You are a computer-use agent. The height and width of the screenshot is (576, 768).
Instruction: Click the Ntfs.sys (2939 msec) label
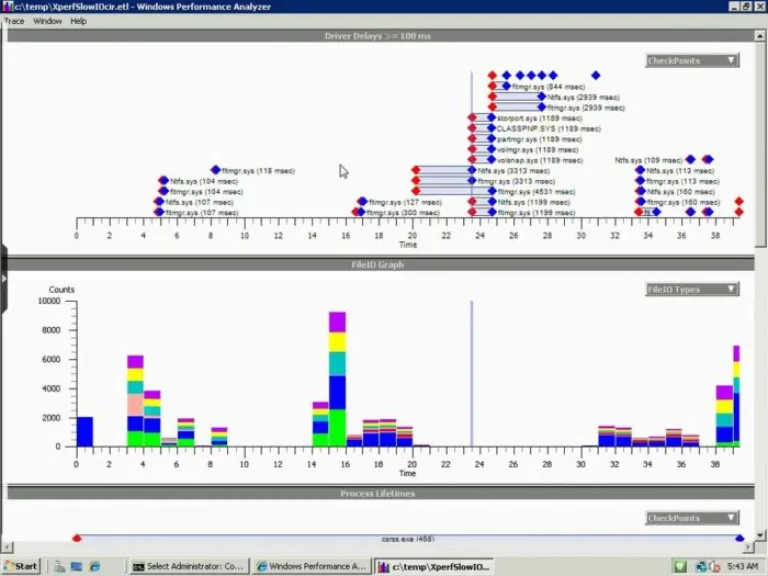pyautogui.click(x=583, y=97)
